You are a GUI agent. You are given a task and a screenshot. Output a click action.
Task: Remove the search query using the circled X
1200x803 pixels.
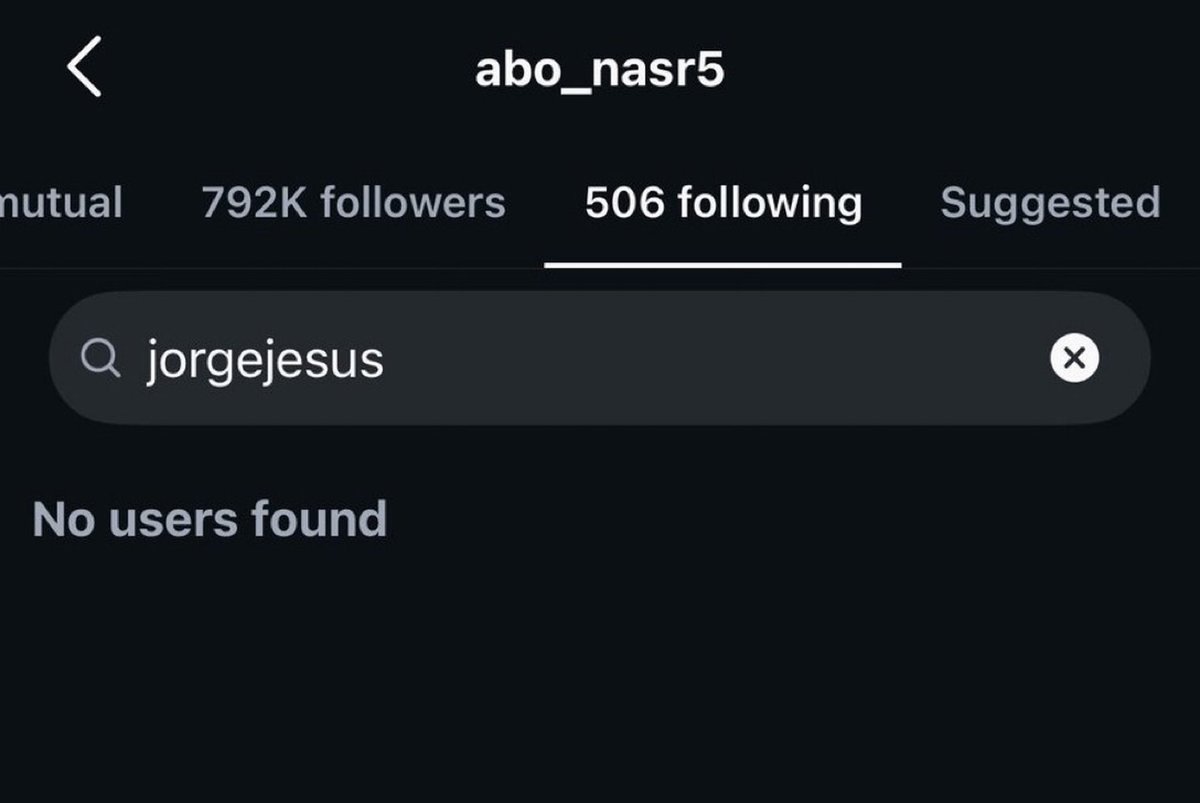pyautogui.click(x=1074, y=358)
